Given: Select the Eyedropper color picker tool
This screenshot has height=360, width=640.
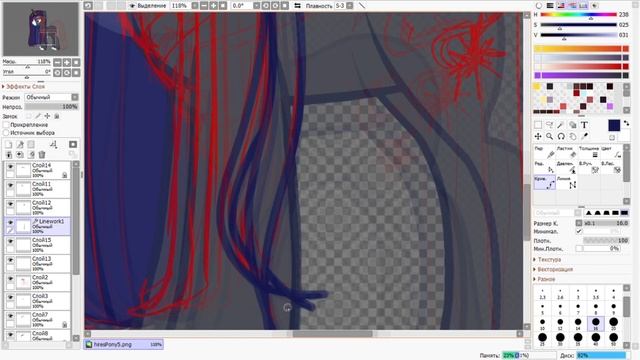Looking at the screenshot, I should [x=584, y=136].
